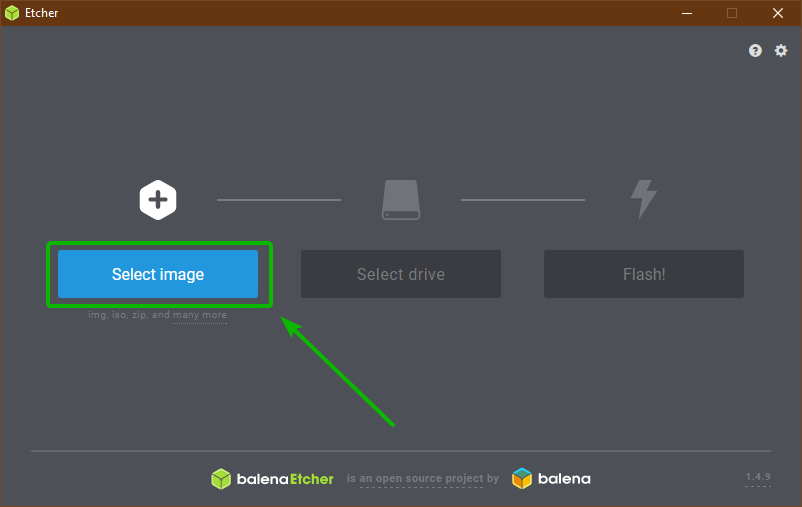
Task: Click the gray drive icon
Action: tap(401, 200)
